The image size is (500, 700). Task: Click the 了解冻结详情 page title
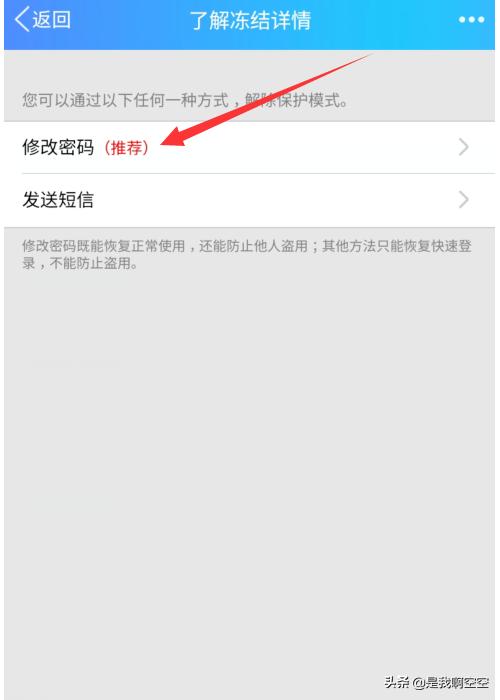pos(250,21)
